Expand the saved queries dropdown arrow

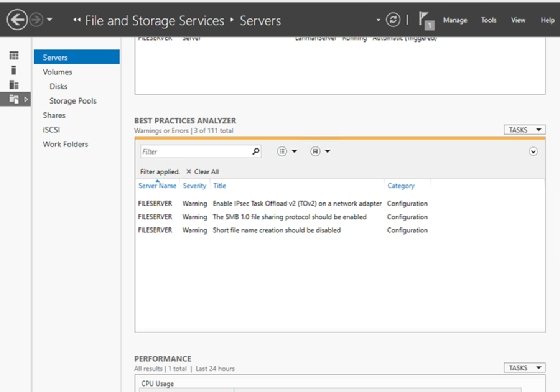tap(328, 151)
